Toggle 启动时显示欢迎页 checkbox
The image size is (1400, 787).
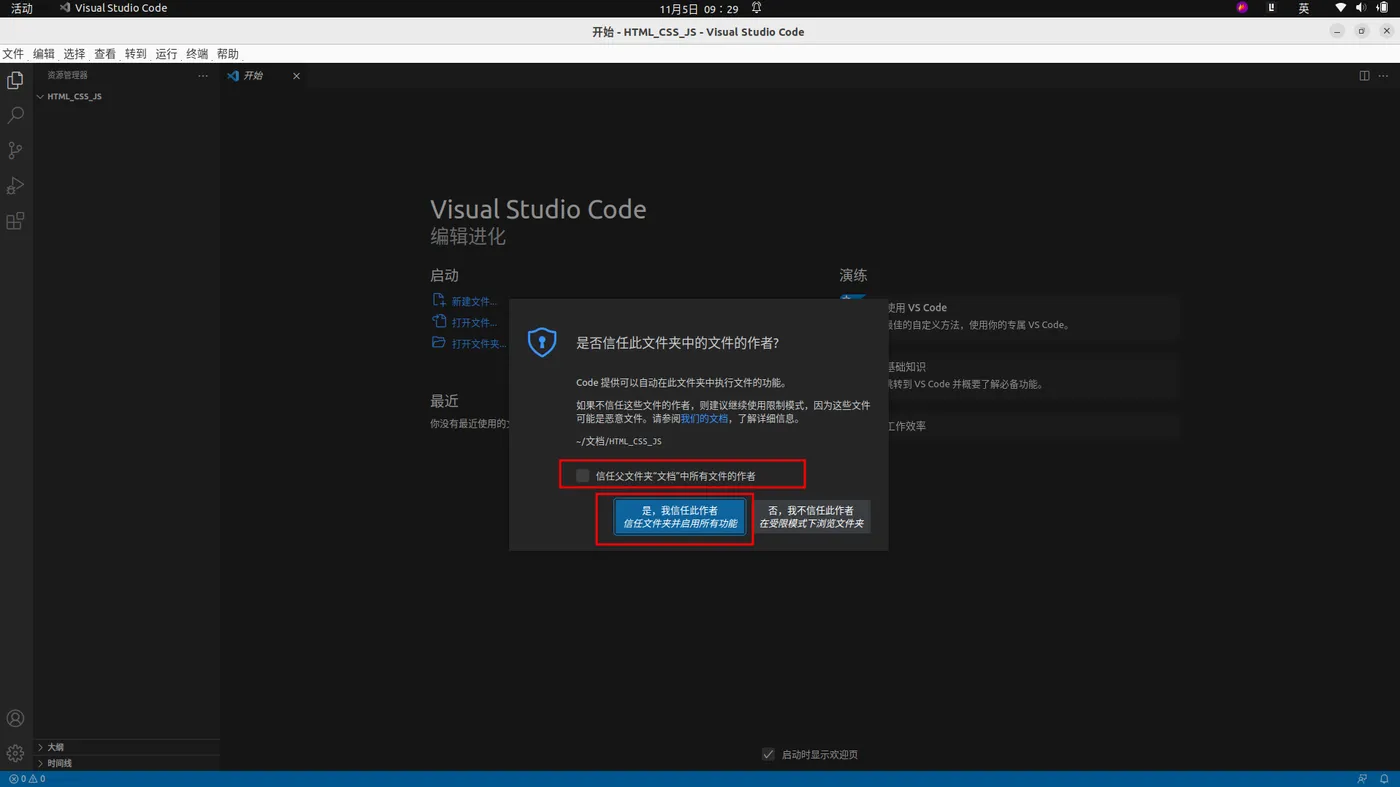point(768,754)
